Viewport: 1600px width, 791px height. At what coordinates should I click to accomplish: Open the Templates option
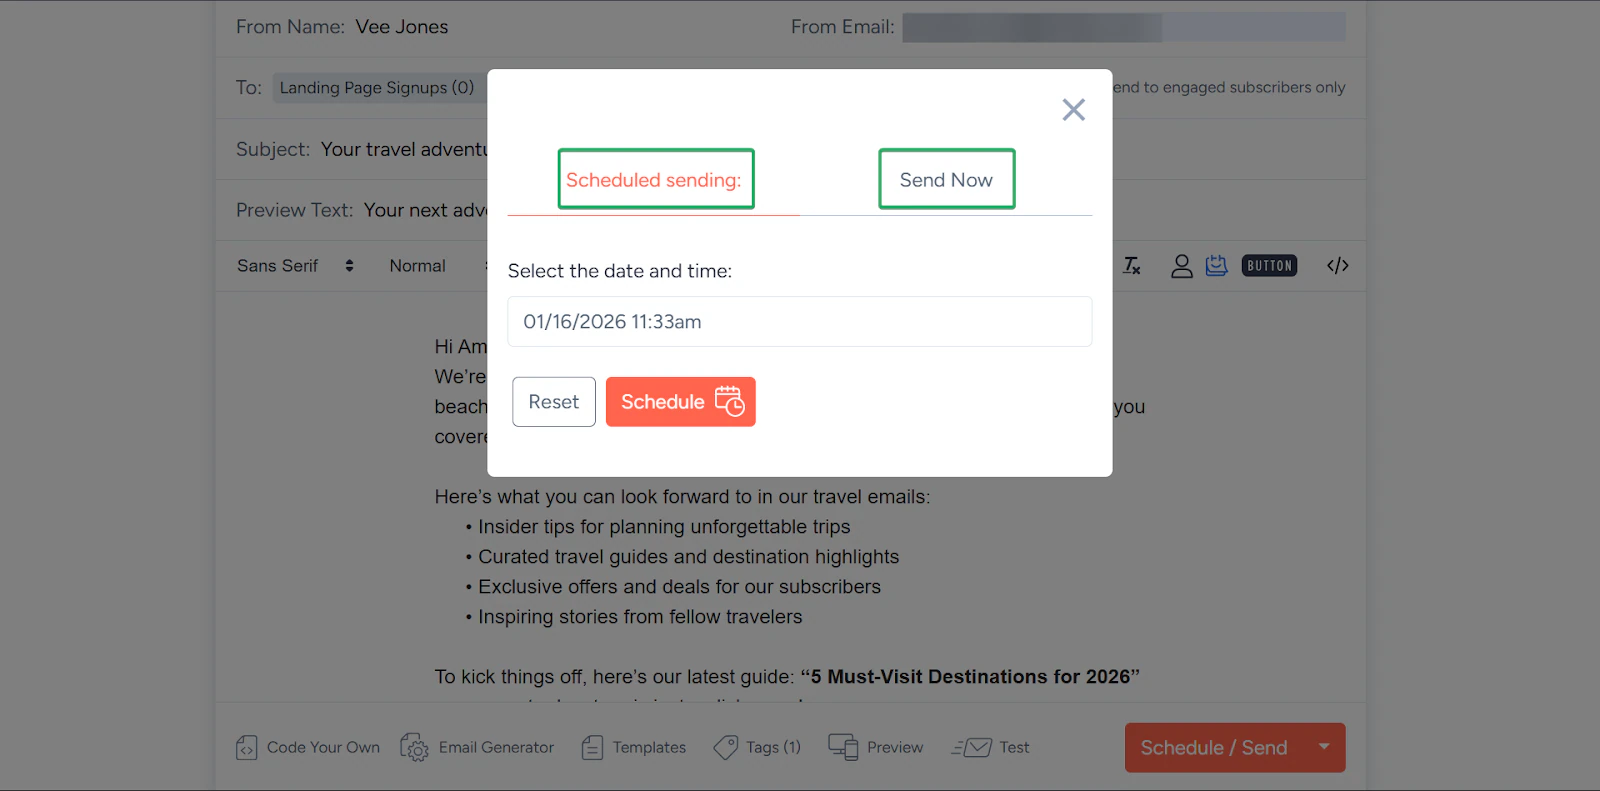(x=634, y=748)
